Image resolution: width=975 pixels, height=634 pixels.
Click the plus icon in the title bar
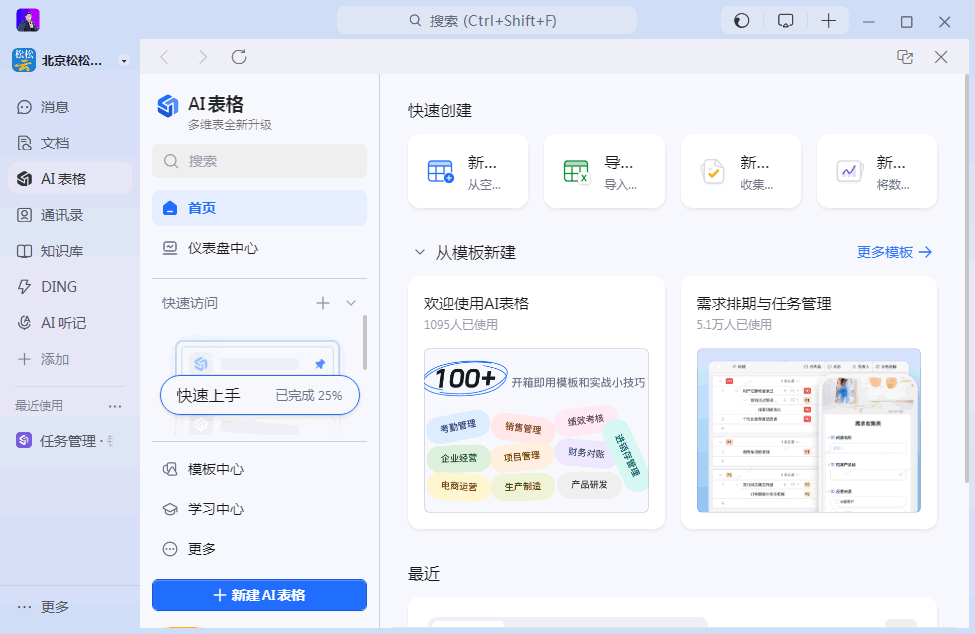[x=828, y=21]
